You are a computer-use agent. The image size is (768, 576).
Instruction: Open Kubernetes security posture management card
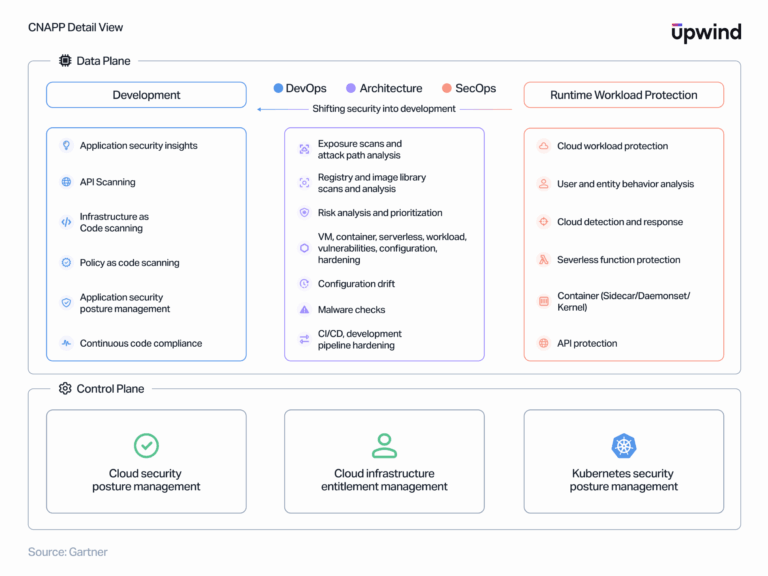tap(623, 461)
